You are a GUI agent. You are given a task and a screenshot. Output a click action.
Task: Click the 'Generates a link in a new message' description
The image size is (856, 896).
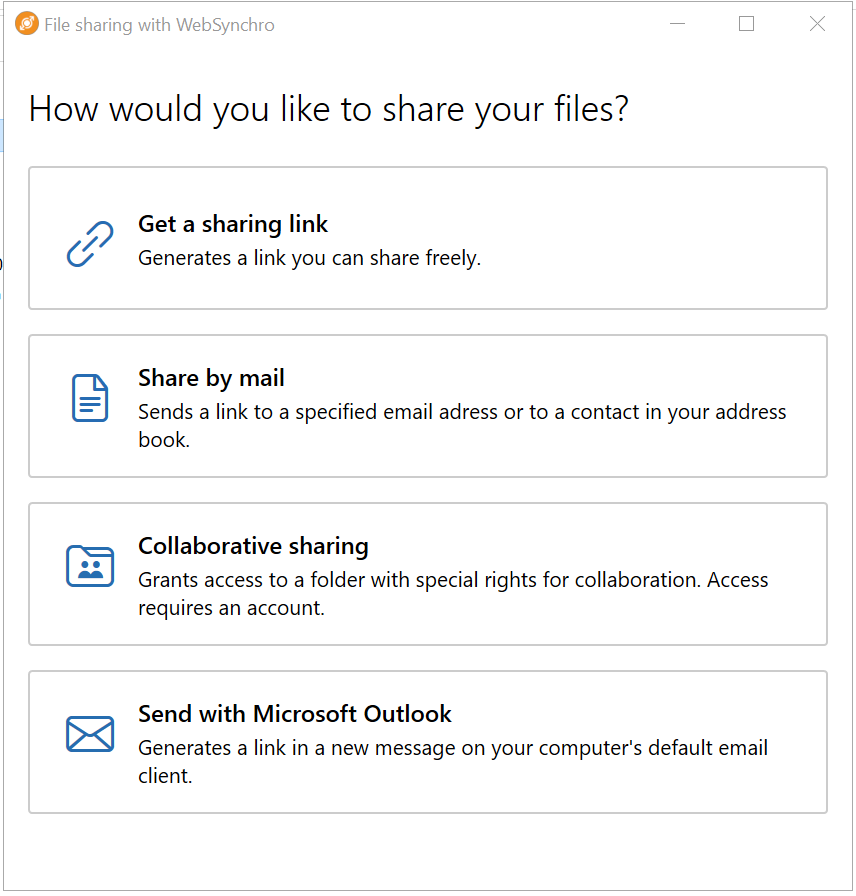tap(453, 762)
